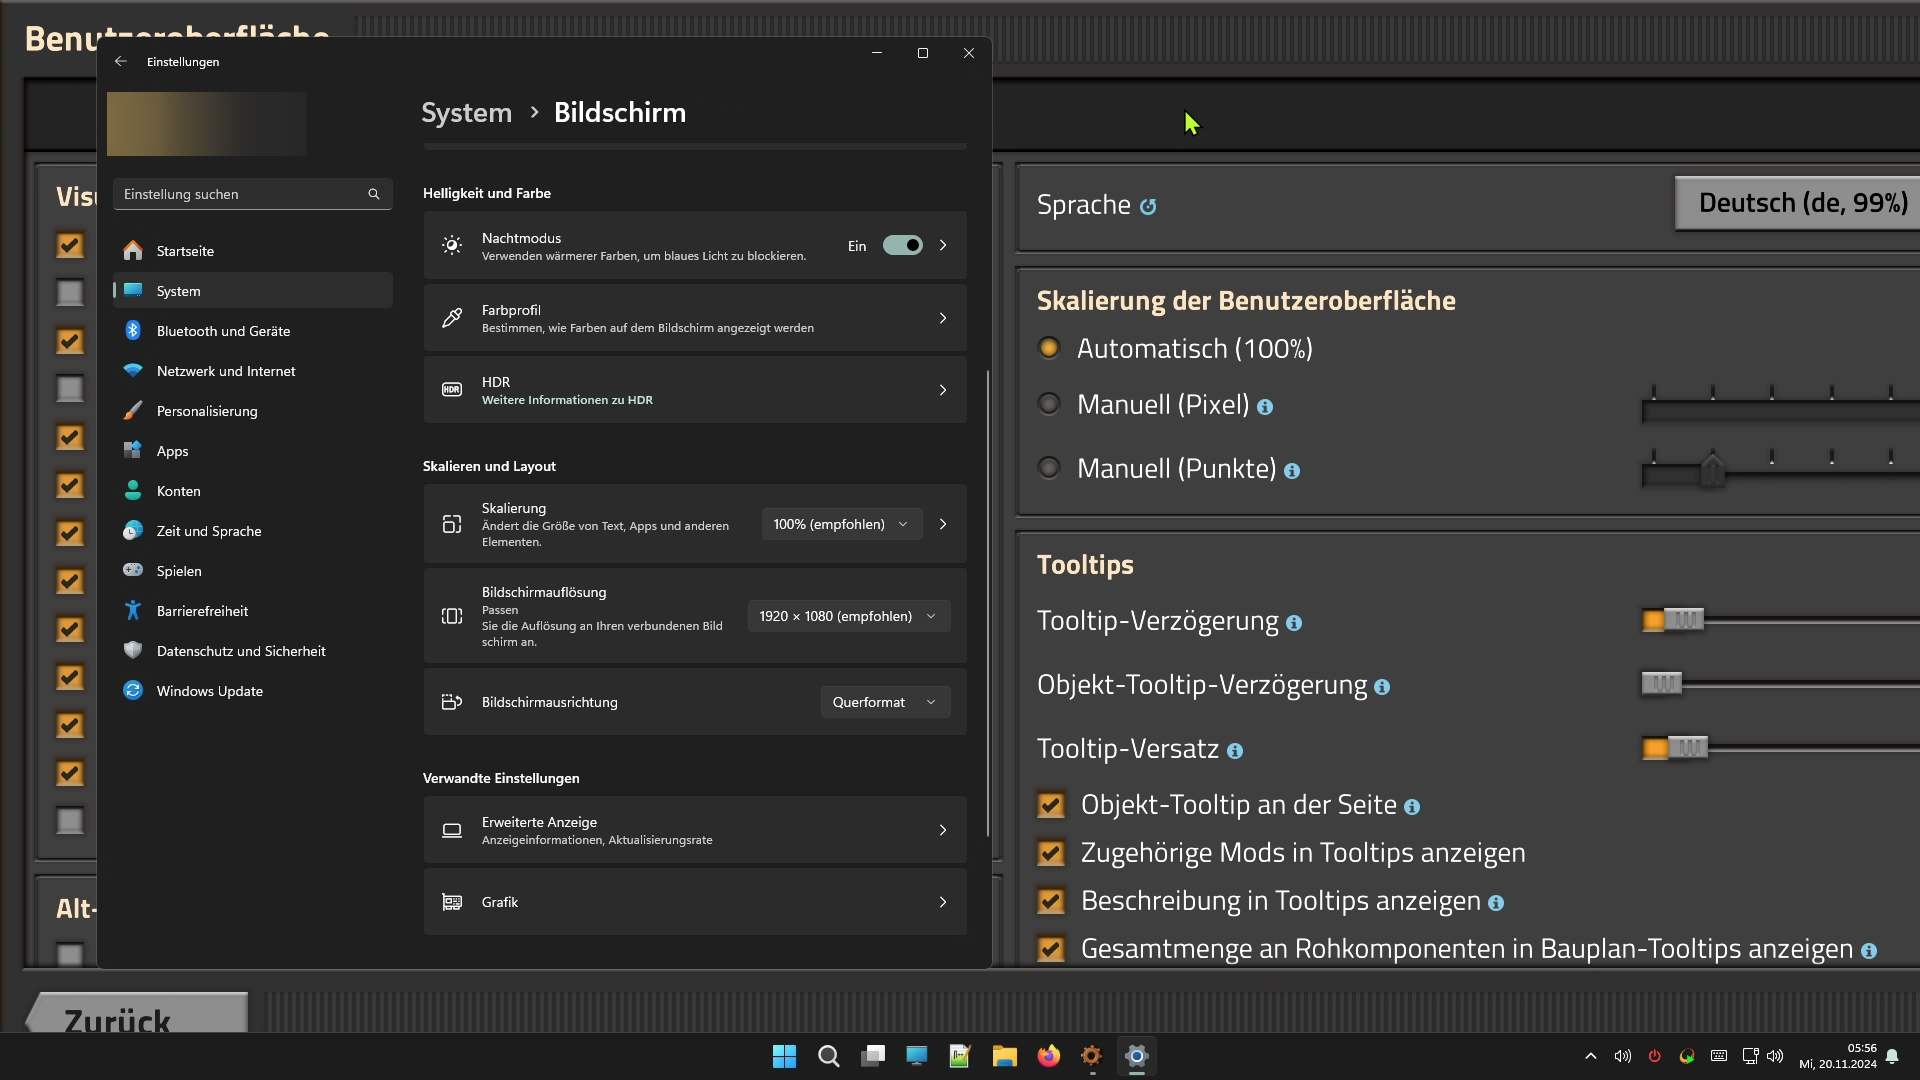Click info icon beside Tooltip-Versatz
This screenshot has height=1080, width=1920.
tap(1235, 752)
